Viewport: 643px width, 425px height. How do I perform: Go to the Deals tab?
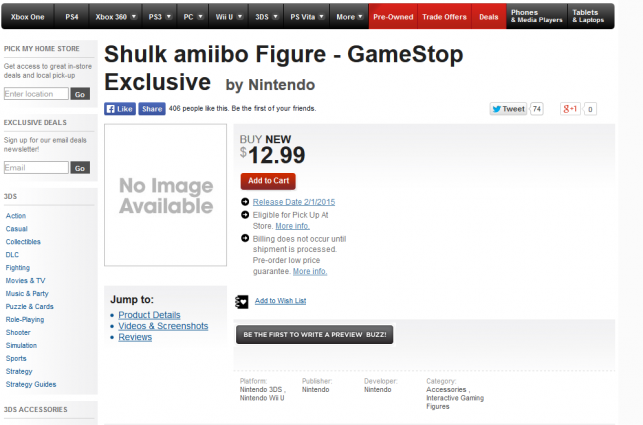(489, 17)
